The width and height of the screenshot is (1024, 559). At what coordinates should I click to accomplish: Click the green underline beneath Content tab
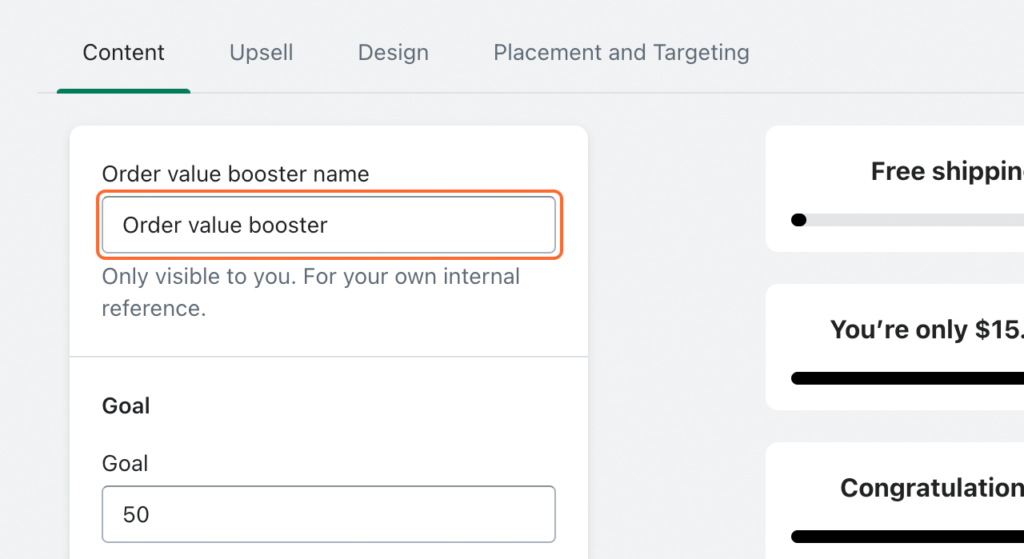pos(124,91)
